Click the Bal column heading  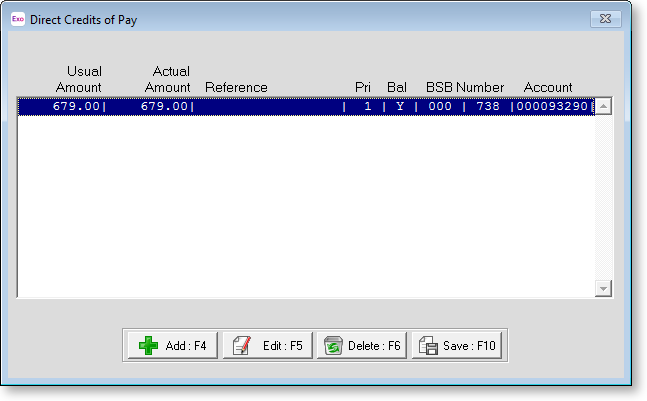point(397,88)
